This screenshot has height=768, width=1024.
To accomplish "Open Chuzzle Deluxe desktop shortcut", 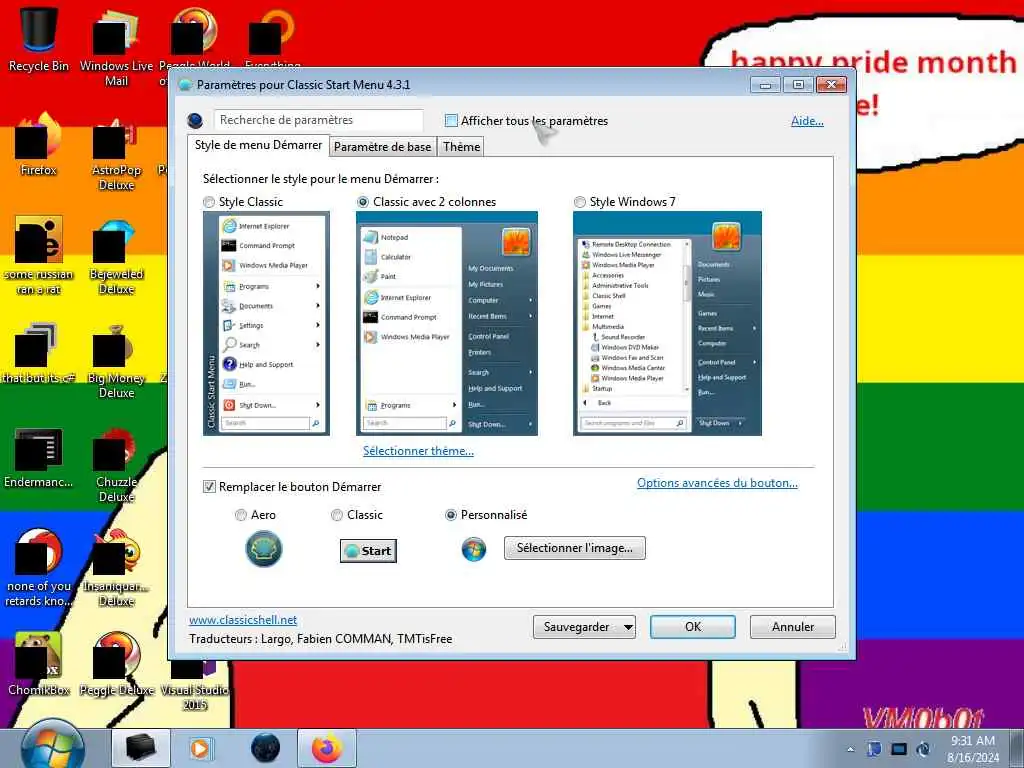I will (116, 465).
